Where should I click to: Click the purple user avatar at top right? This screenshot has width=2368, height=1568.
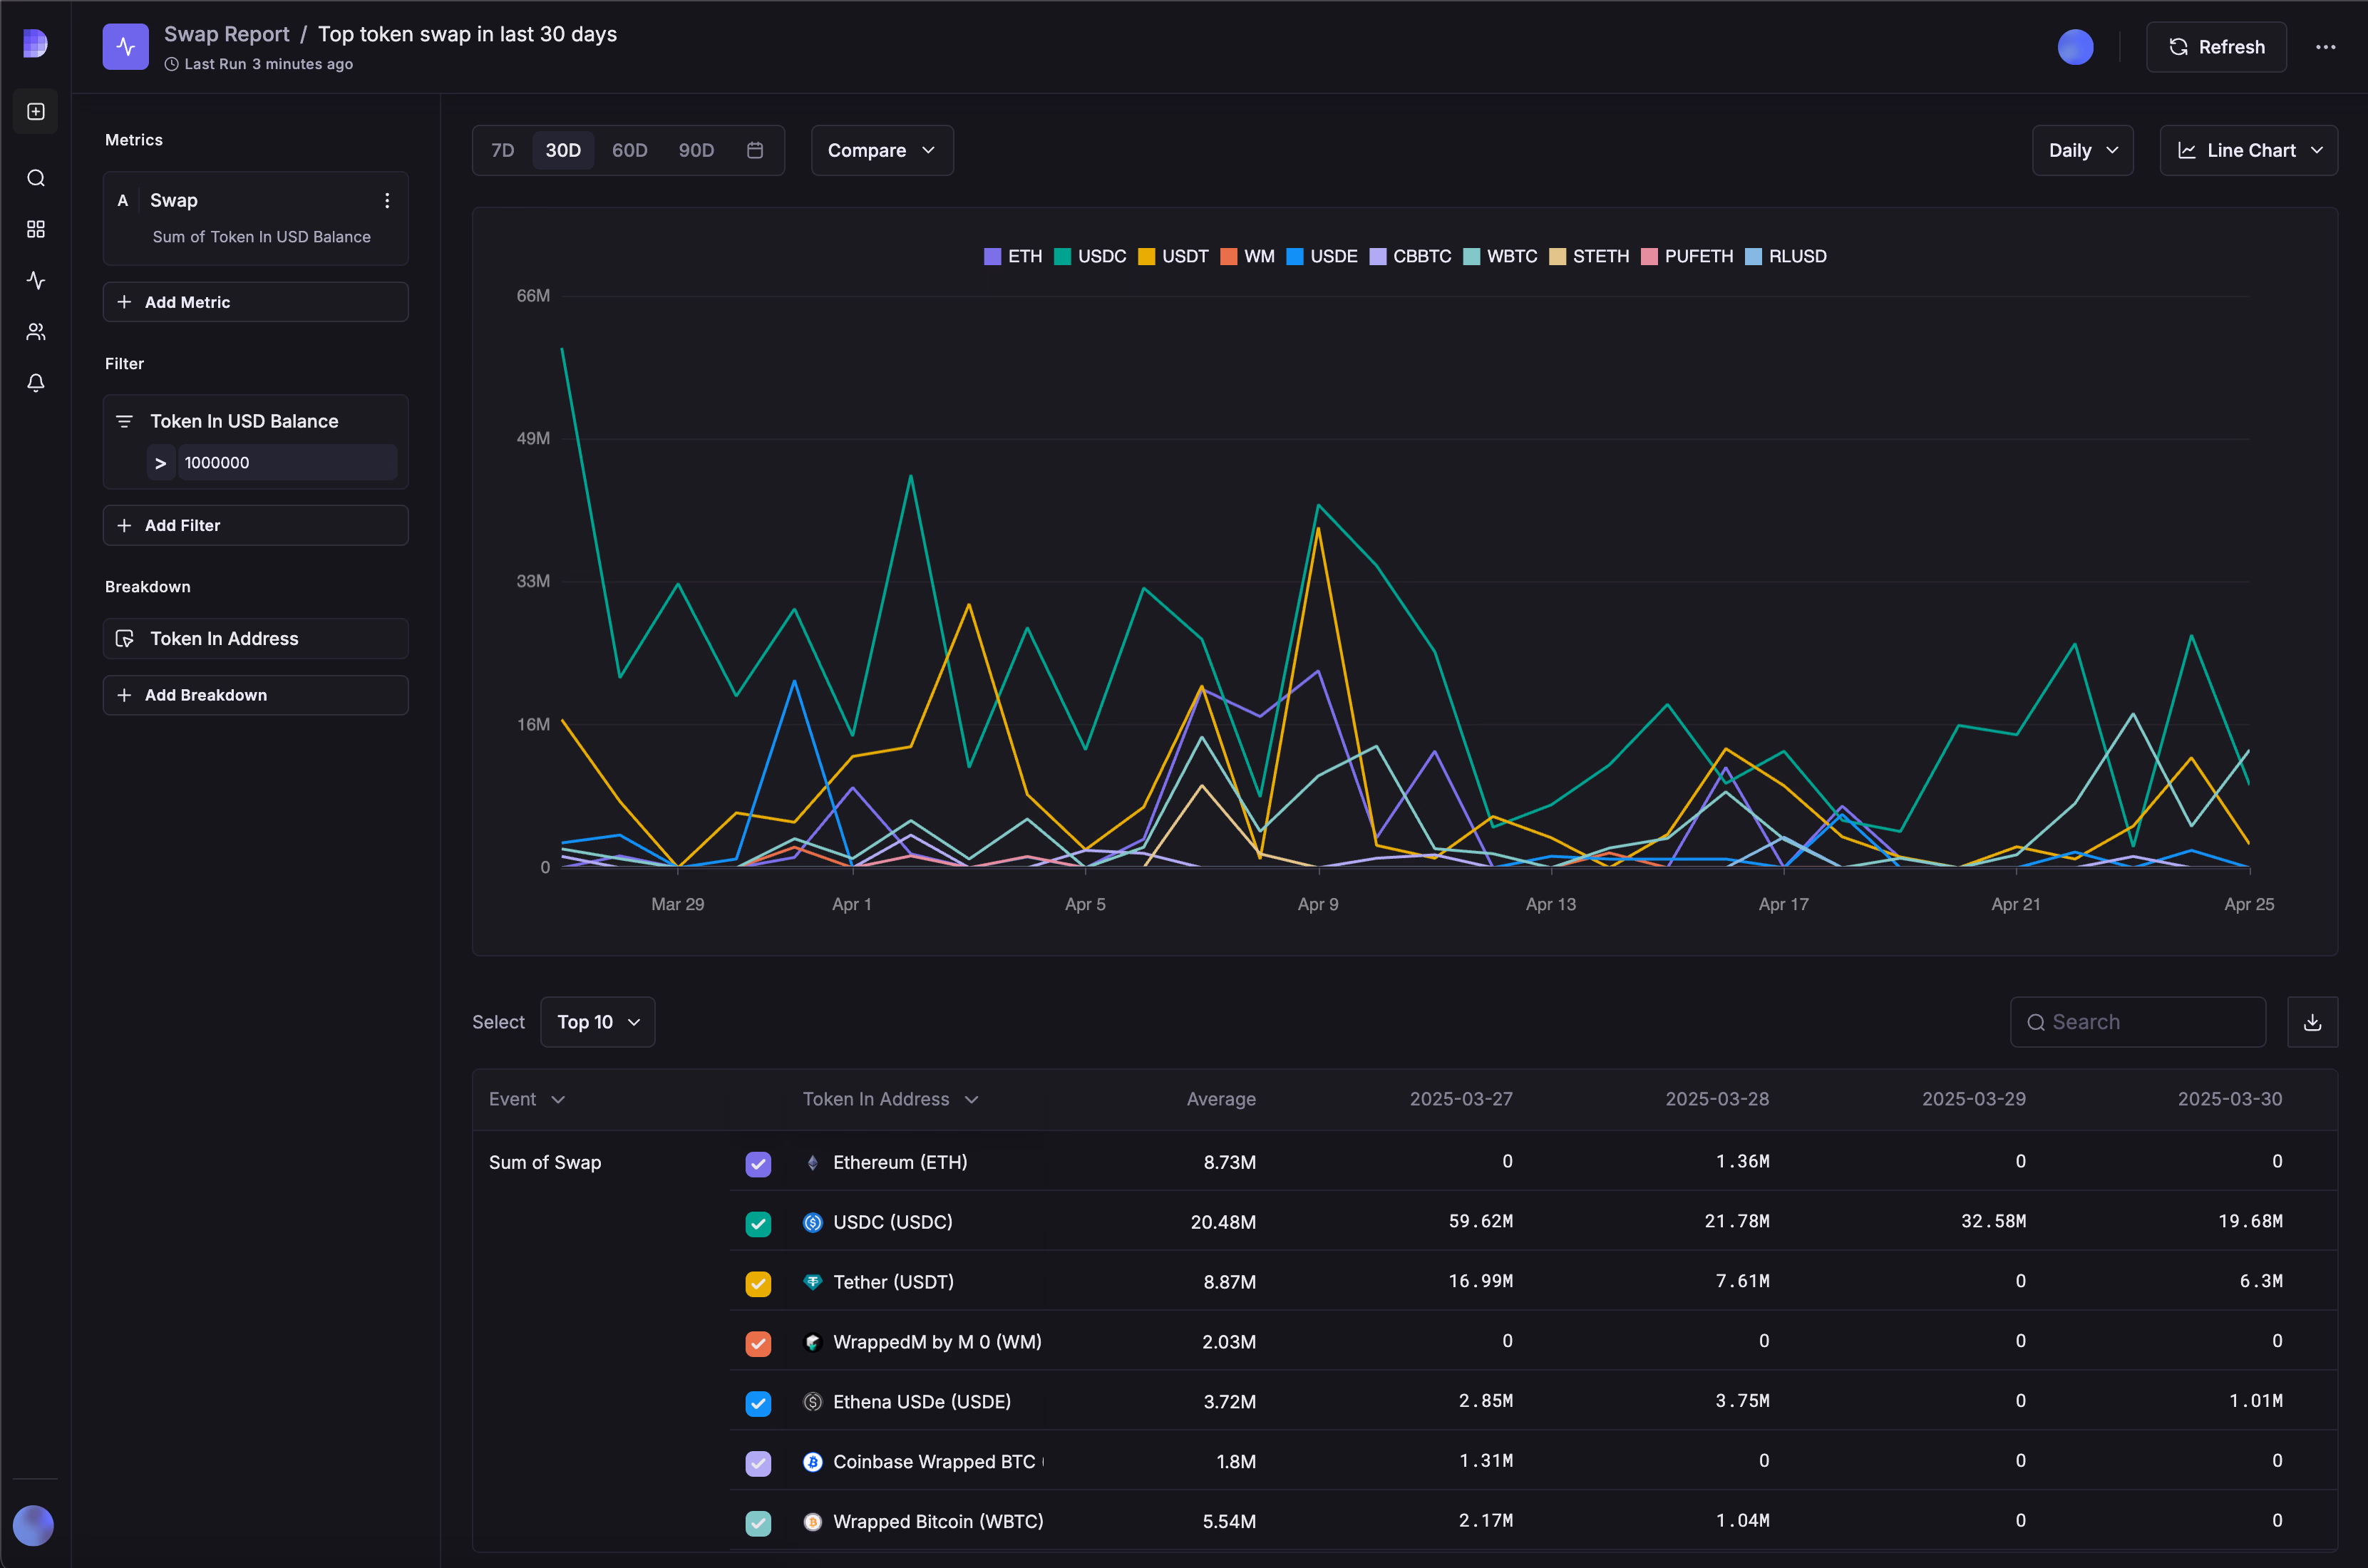[2076, 46]
